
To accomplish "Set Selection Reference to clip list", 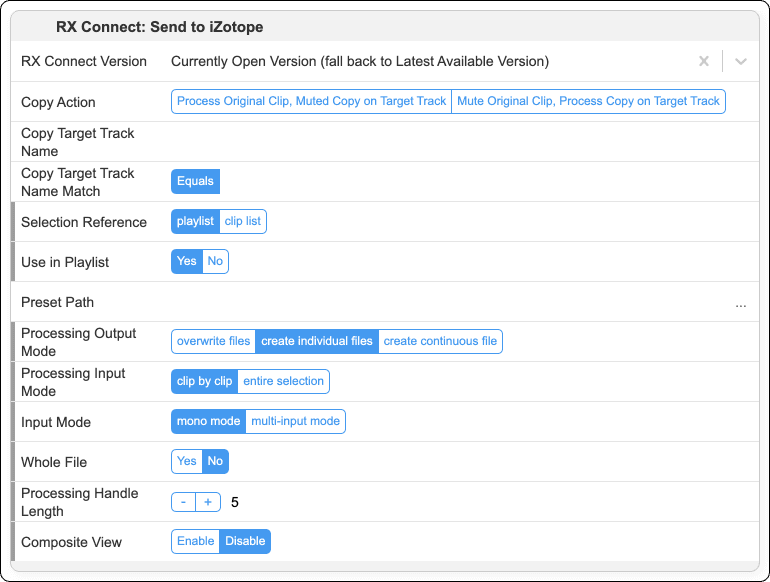I will (243, 222).
